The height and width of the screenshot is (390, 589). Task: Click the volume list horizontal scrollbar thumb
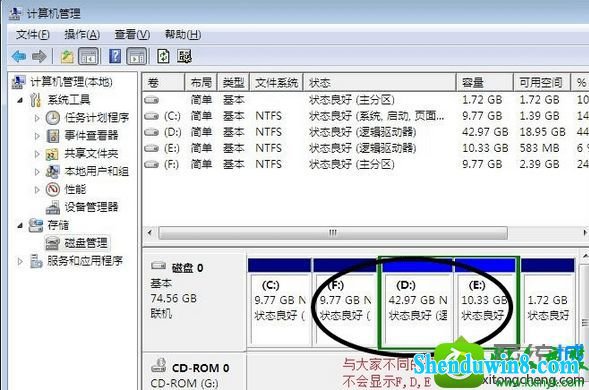pyautogui.click(x=333, y=233)
